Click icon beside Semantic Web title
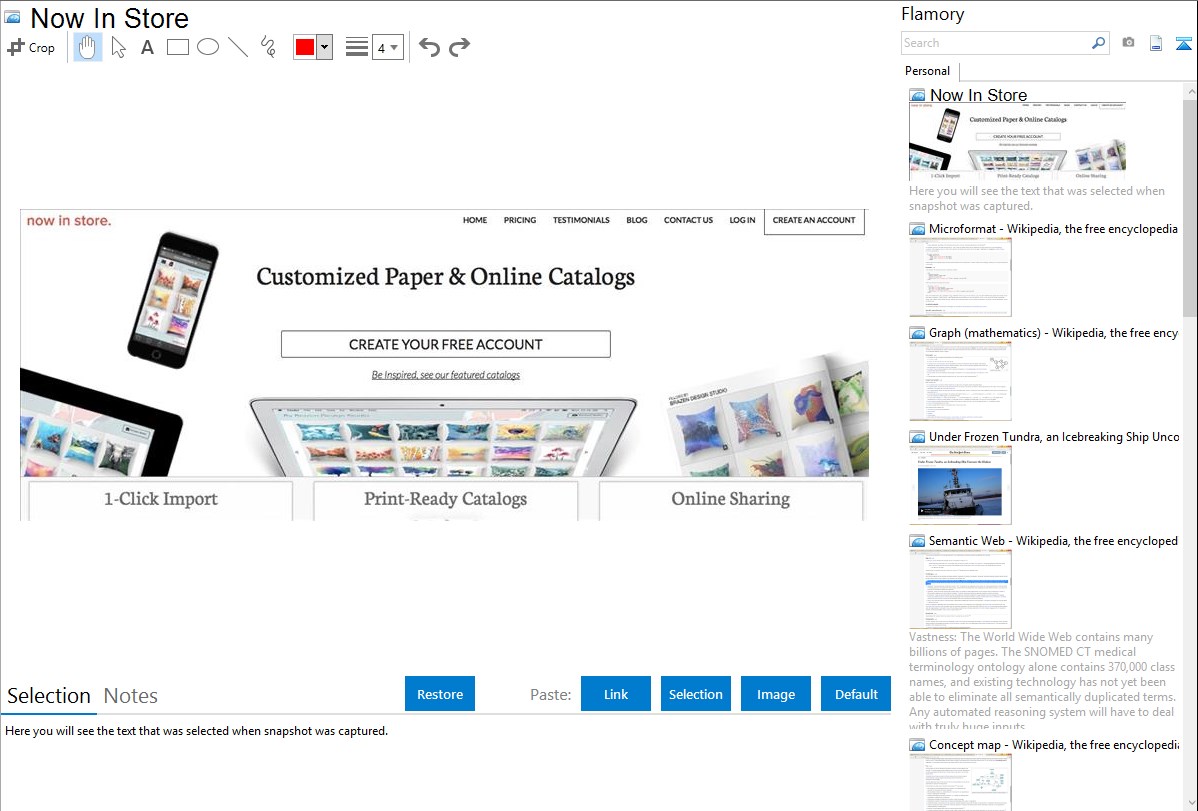Screen dimensions: 1198x811 click(917, 541)
